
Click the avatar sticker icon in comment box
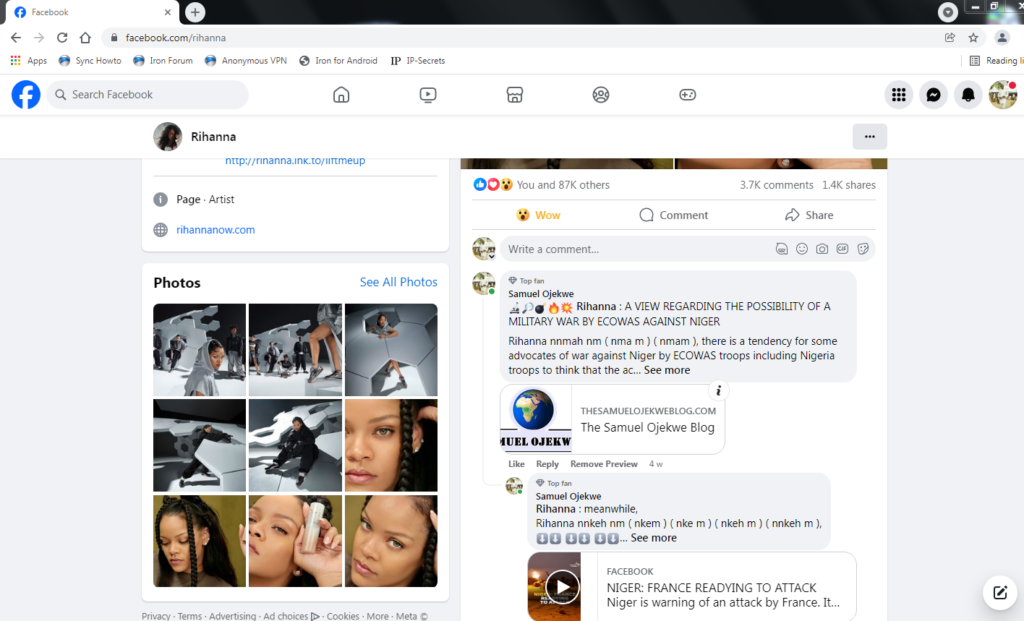(x=781, y=249)
